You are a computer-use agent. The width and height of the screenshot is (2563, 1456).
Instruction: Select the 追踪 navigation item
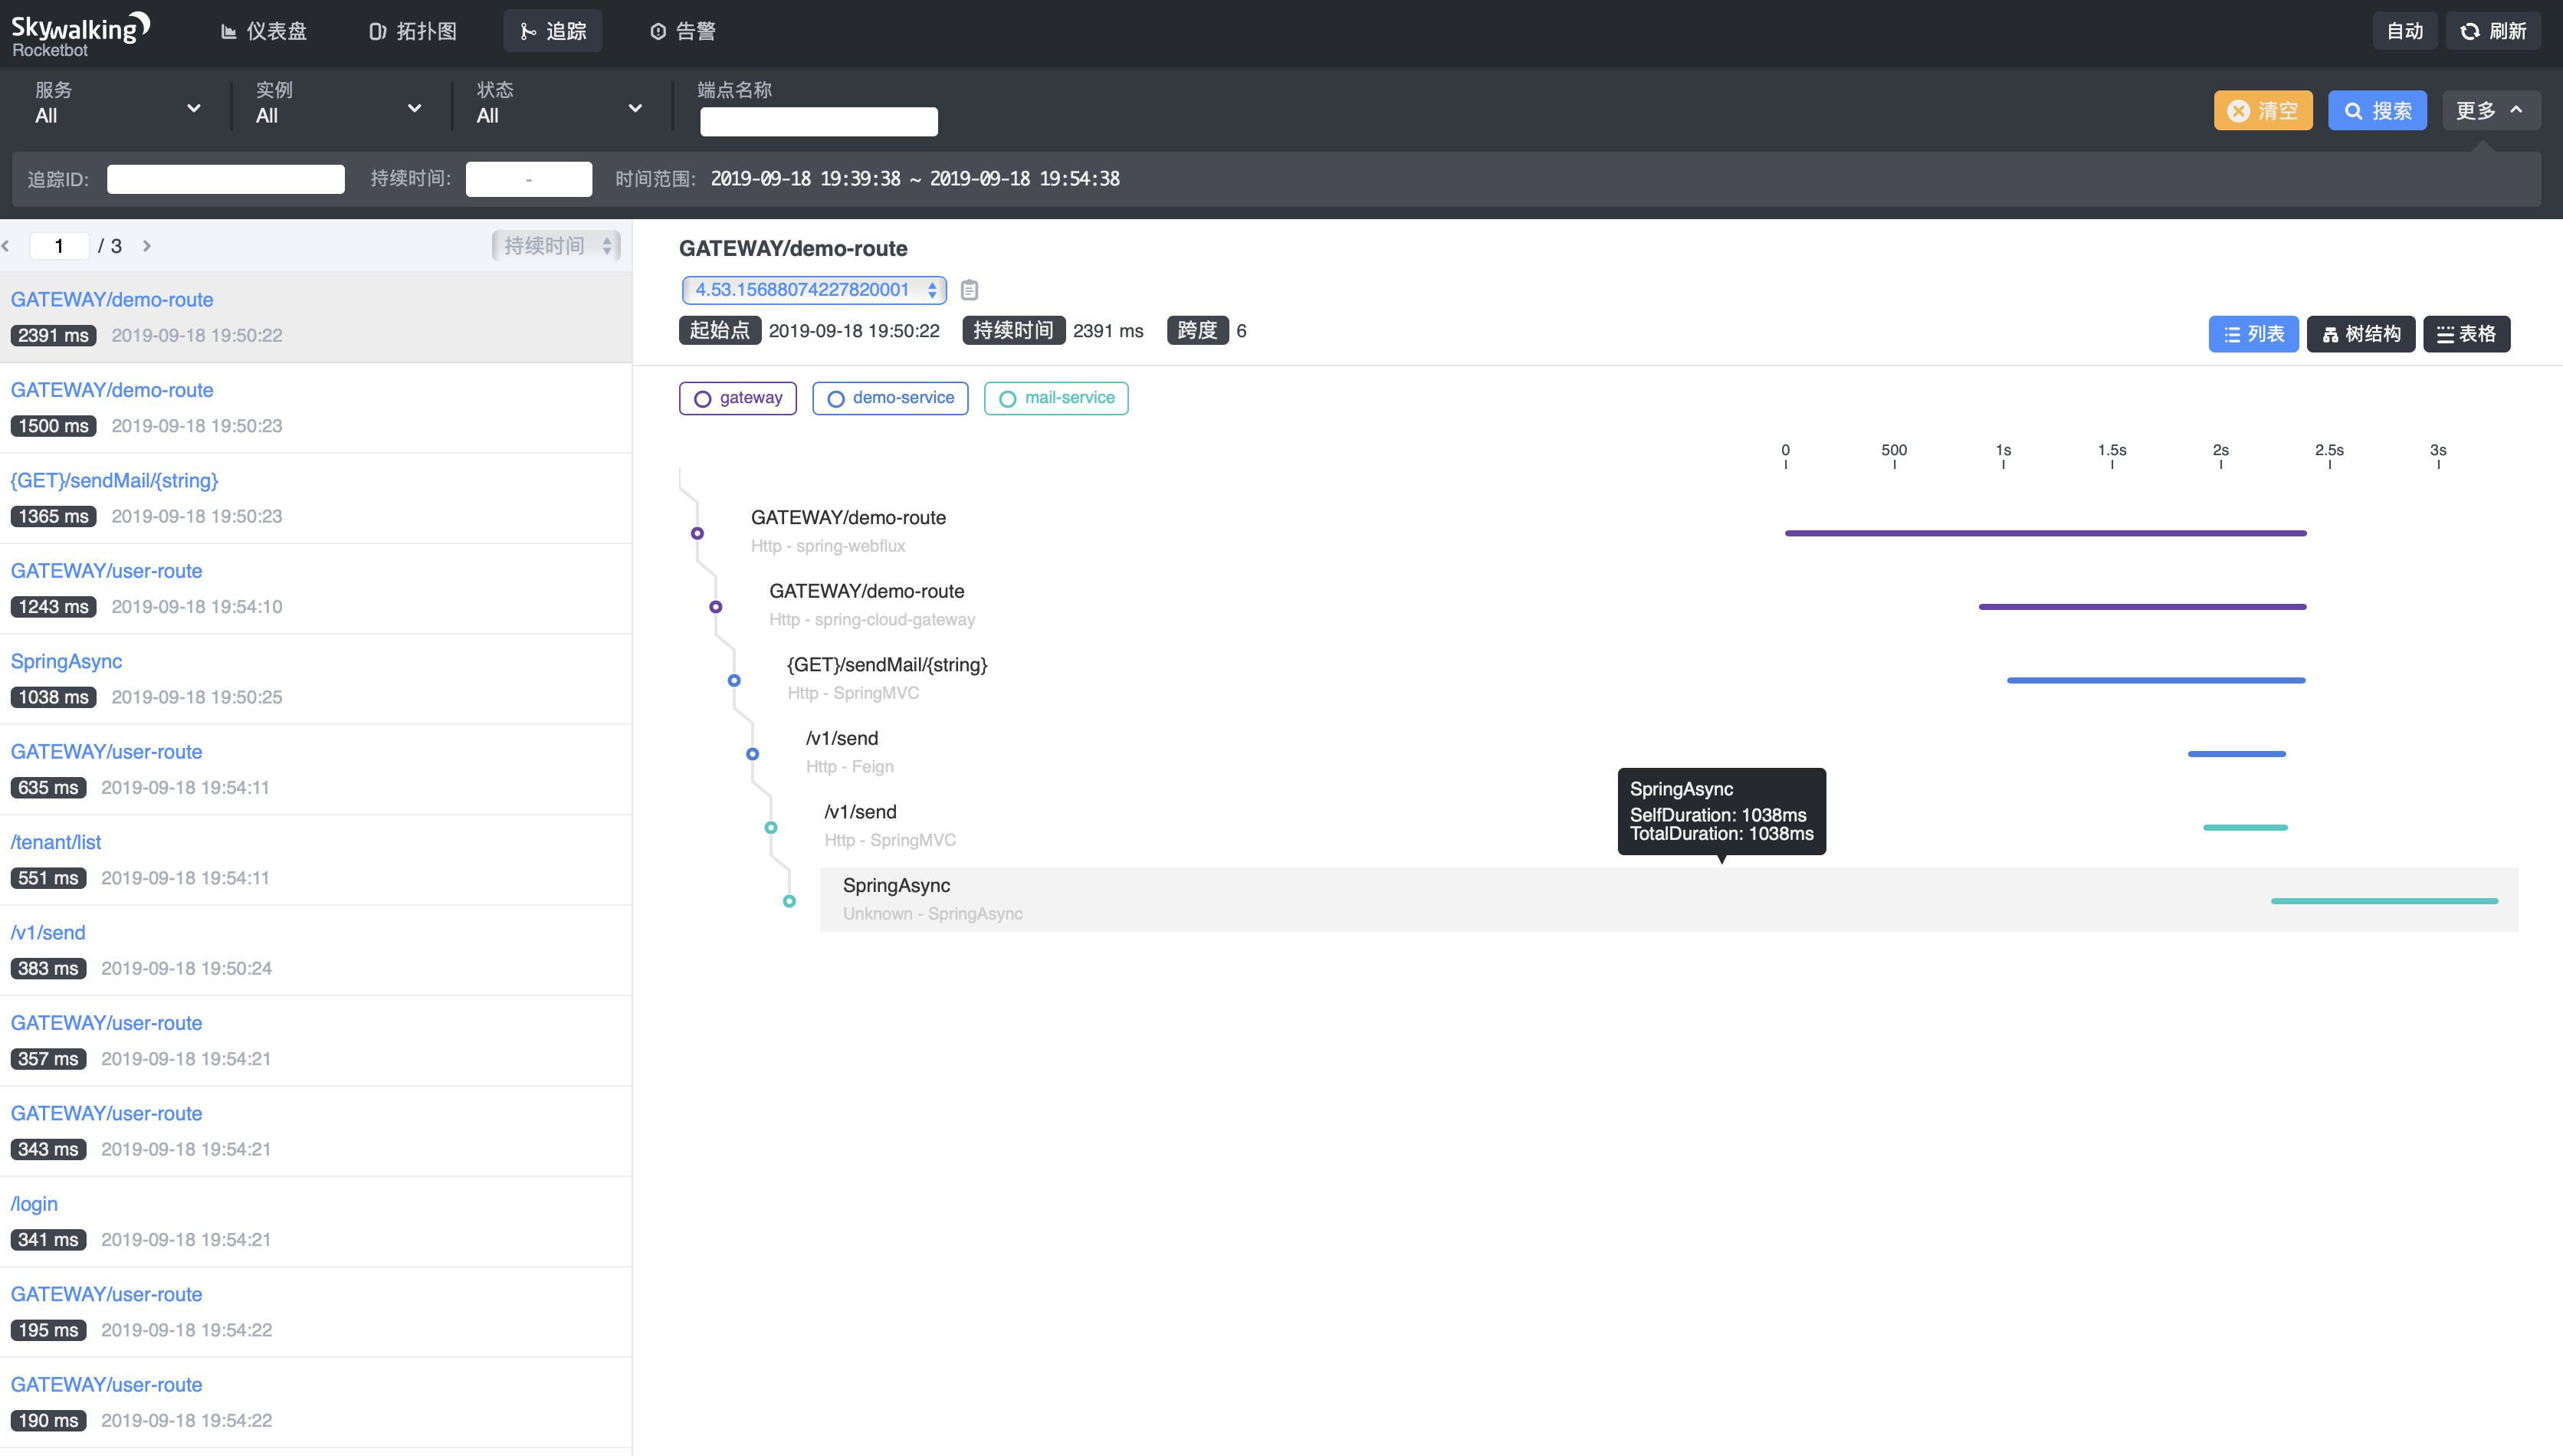click(552, 31)
